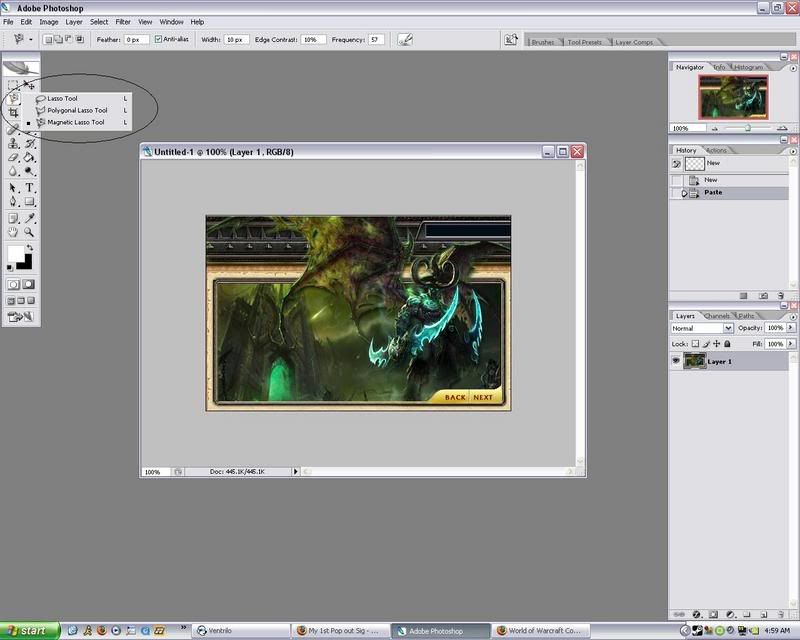800x640 pixels.
Task: Select the Paste history state
Action: coord(729,193)
